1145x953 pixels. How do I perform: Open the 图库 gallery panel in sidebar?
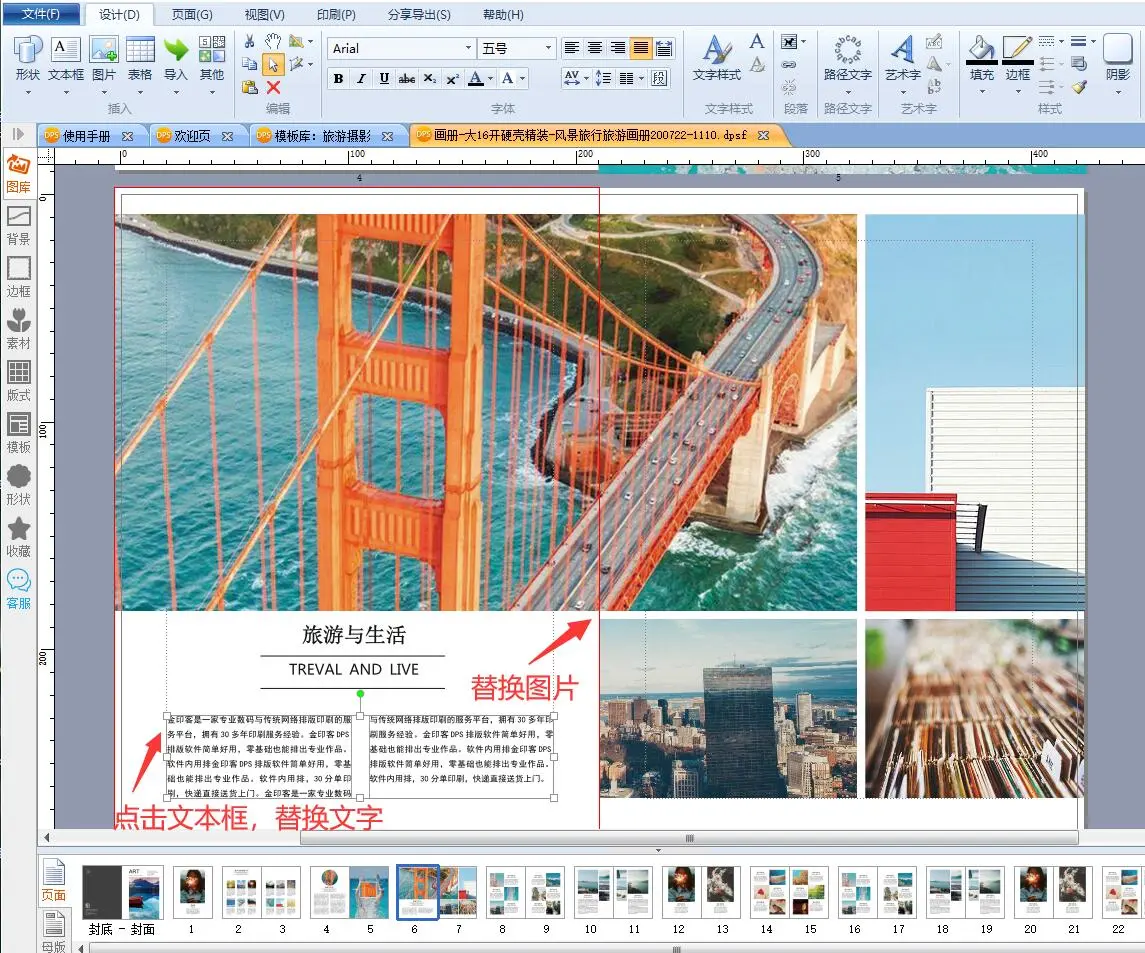[18, 172]
